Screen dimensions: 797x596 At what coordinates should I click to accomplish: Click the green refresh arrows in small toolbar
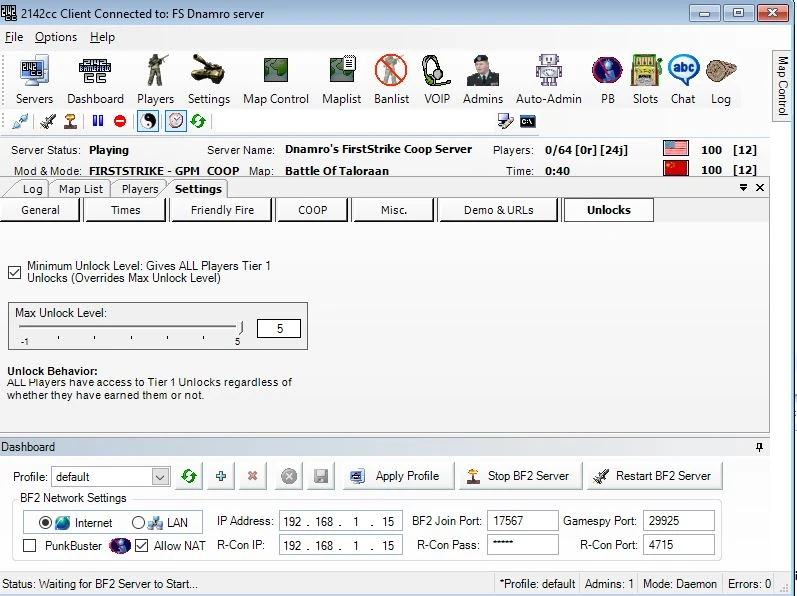click(x=198, y=121)
